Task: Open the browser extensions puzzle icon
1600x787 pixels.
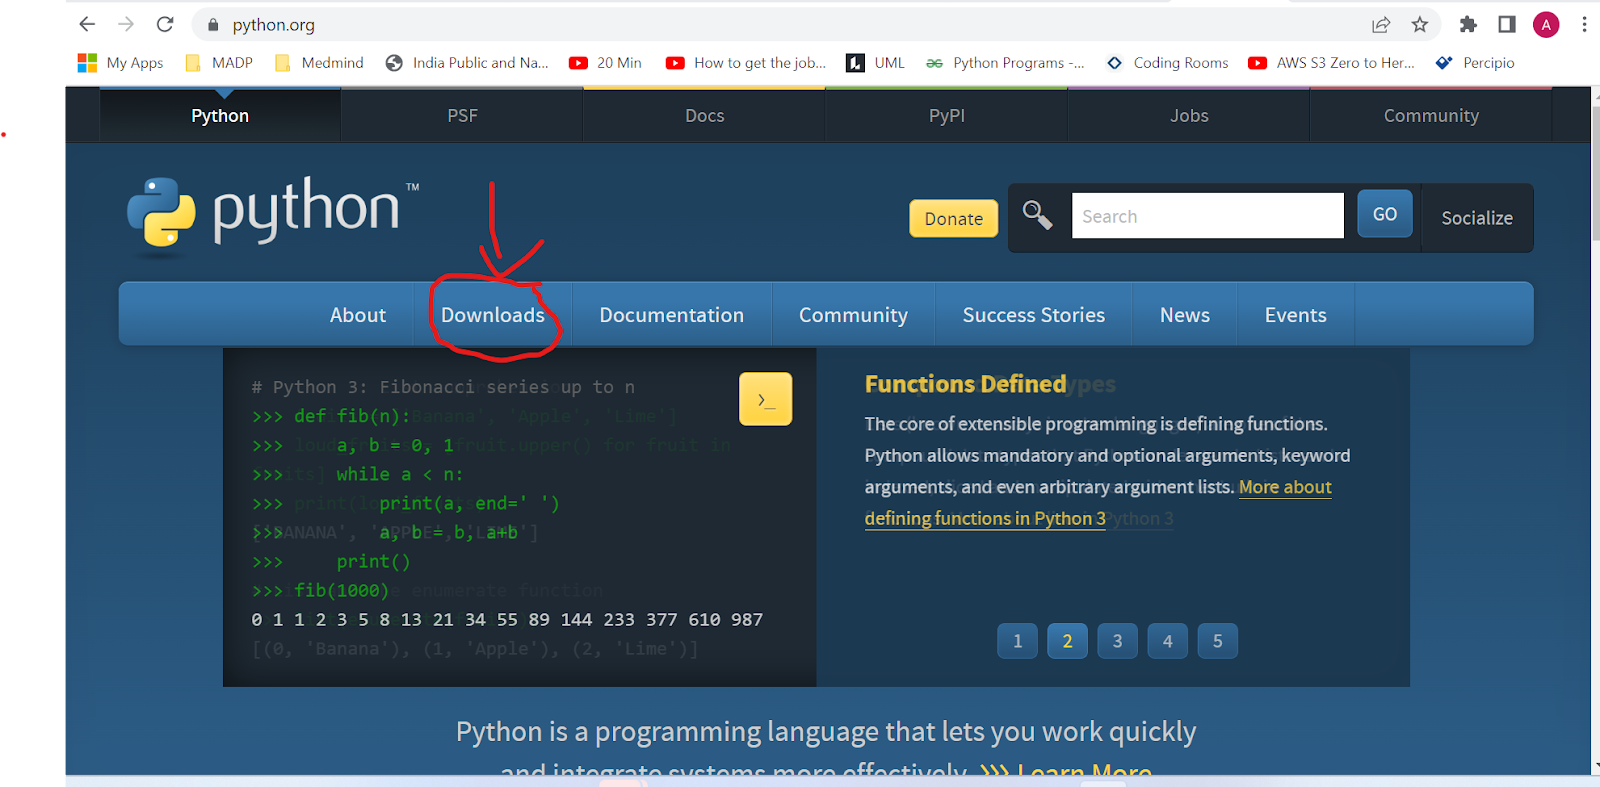Action: (1468, 25)
